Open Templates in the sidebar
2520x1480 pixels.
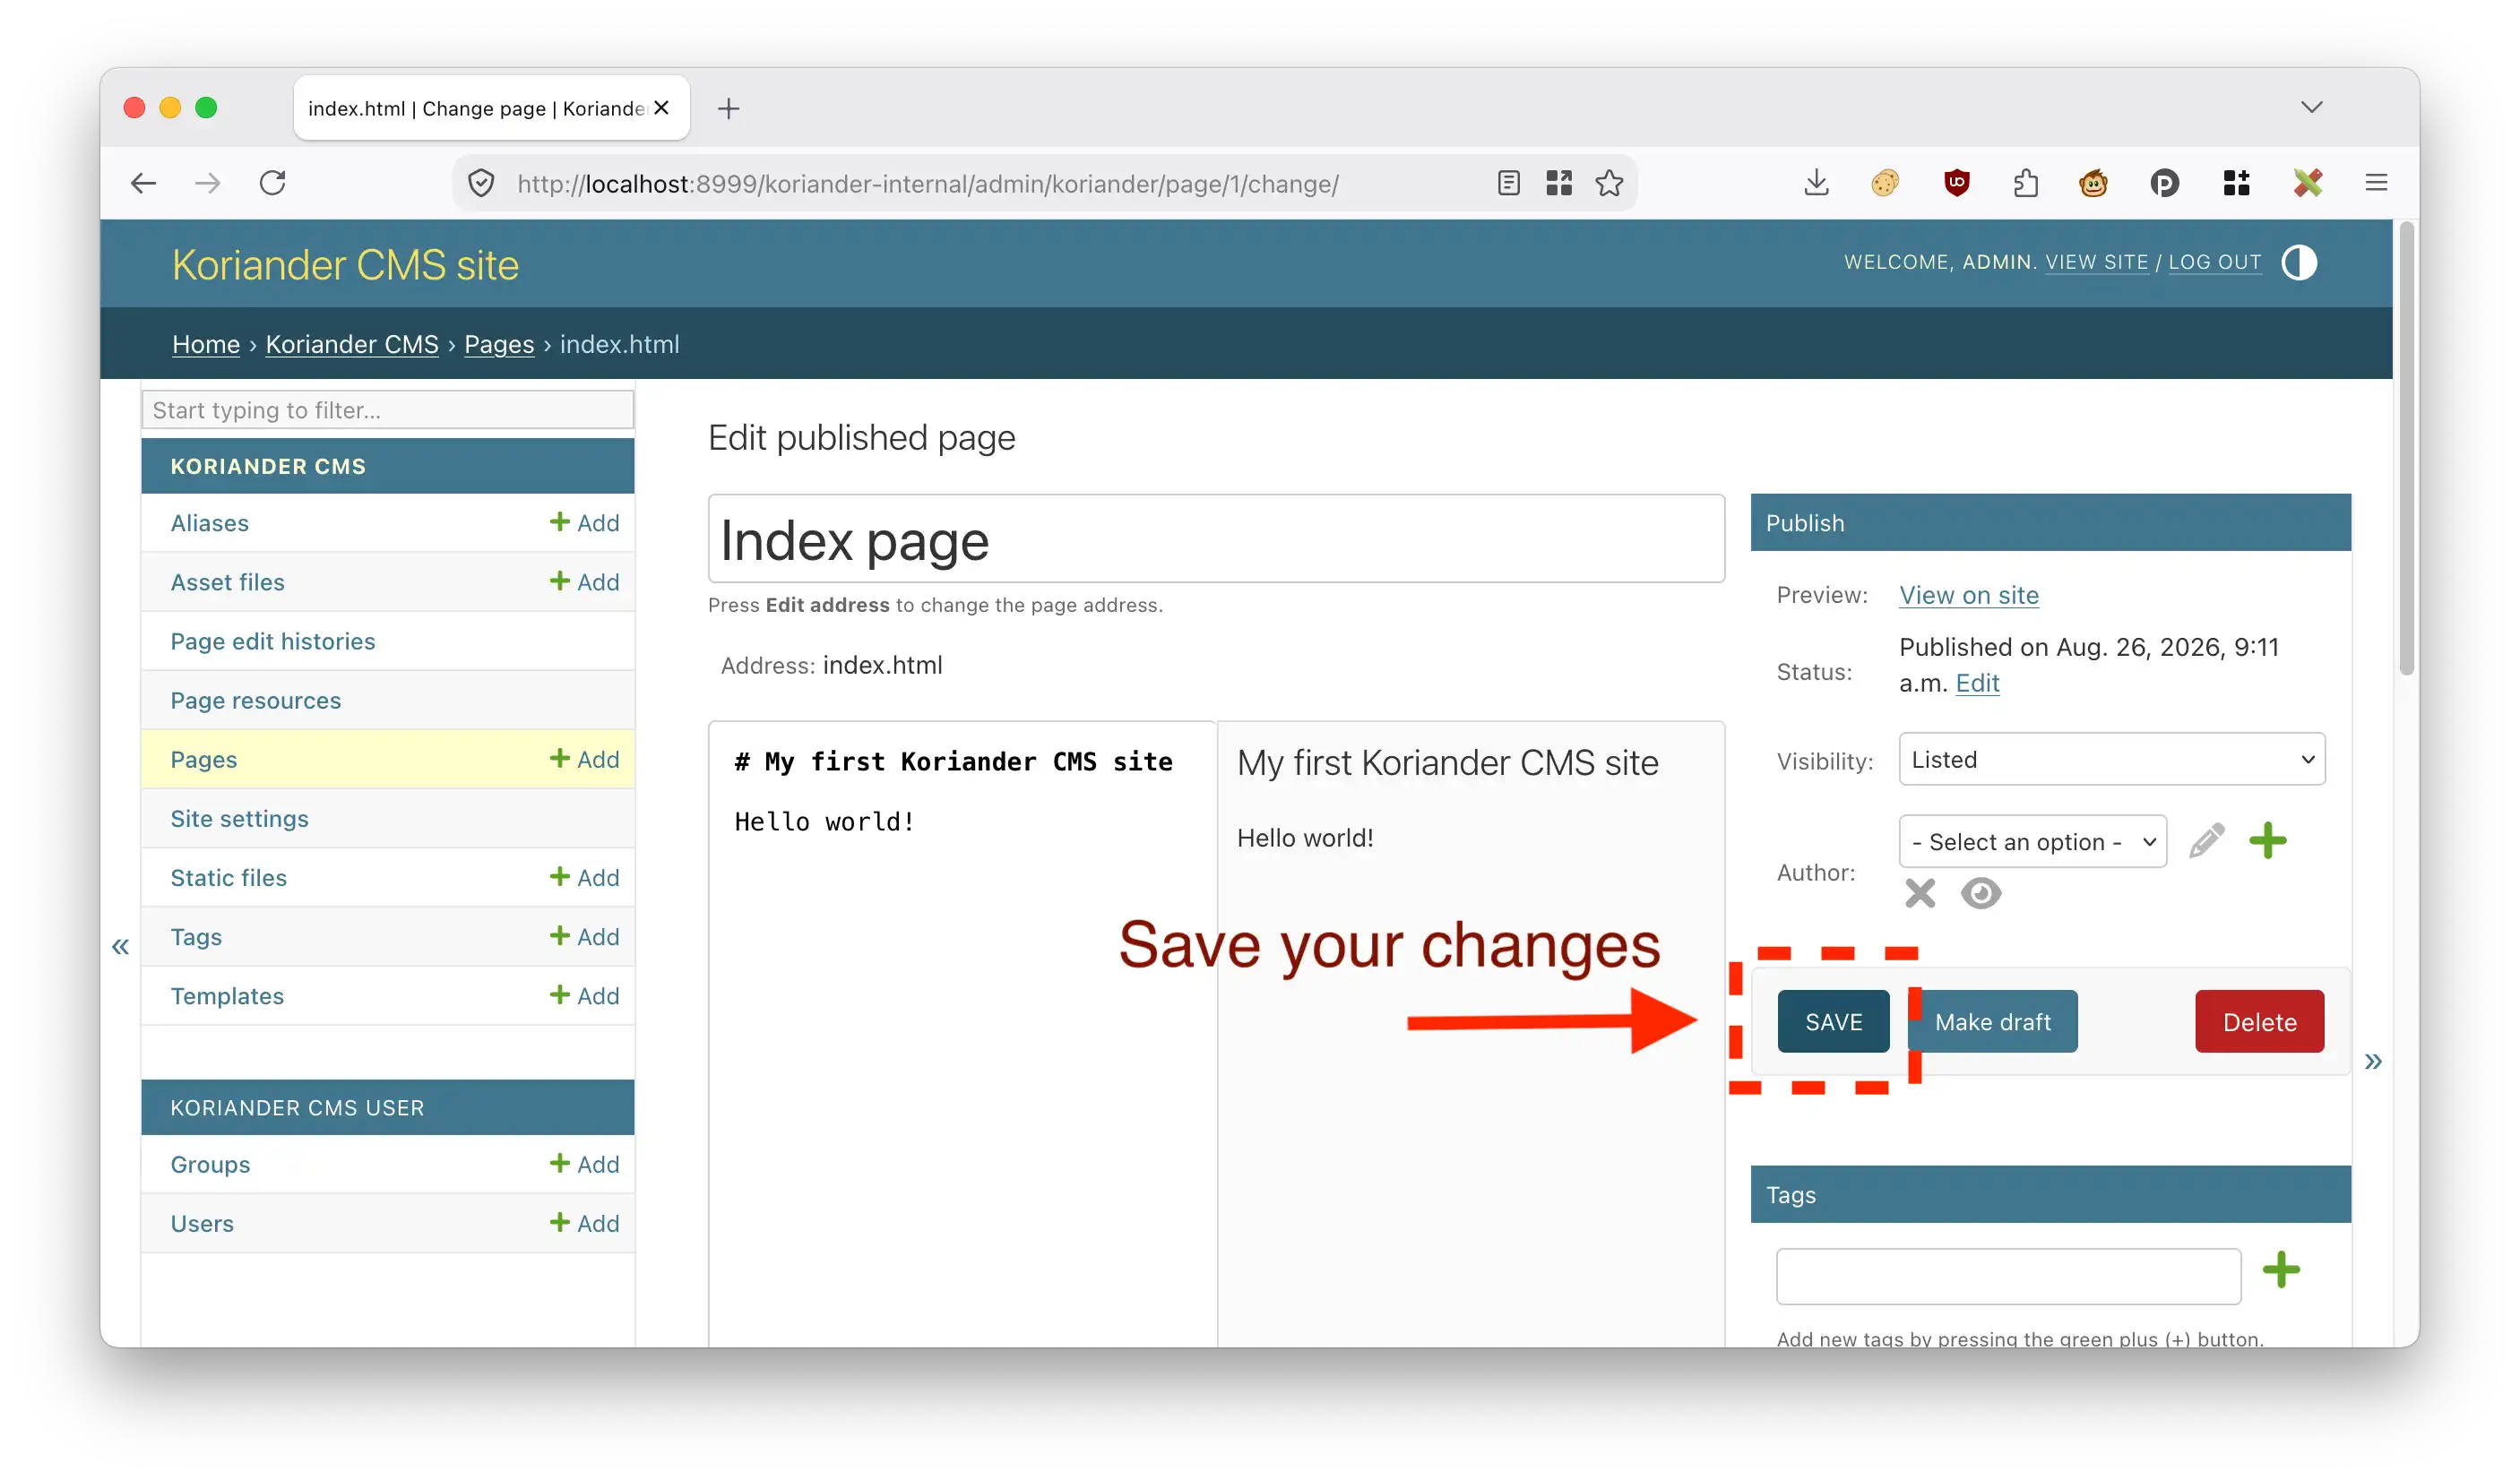pos(227,995)
